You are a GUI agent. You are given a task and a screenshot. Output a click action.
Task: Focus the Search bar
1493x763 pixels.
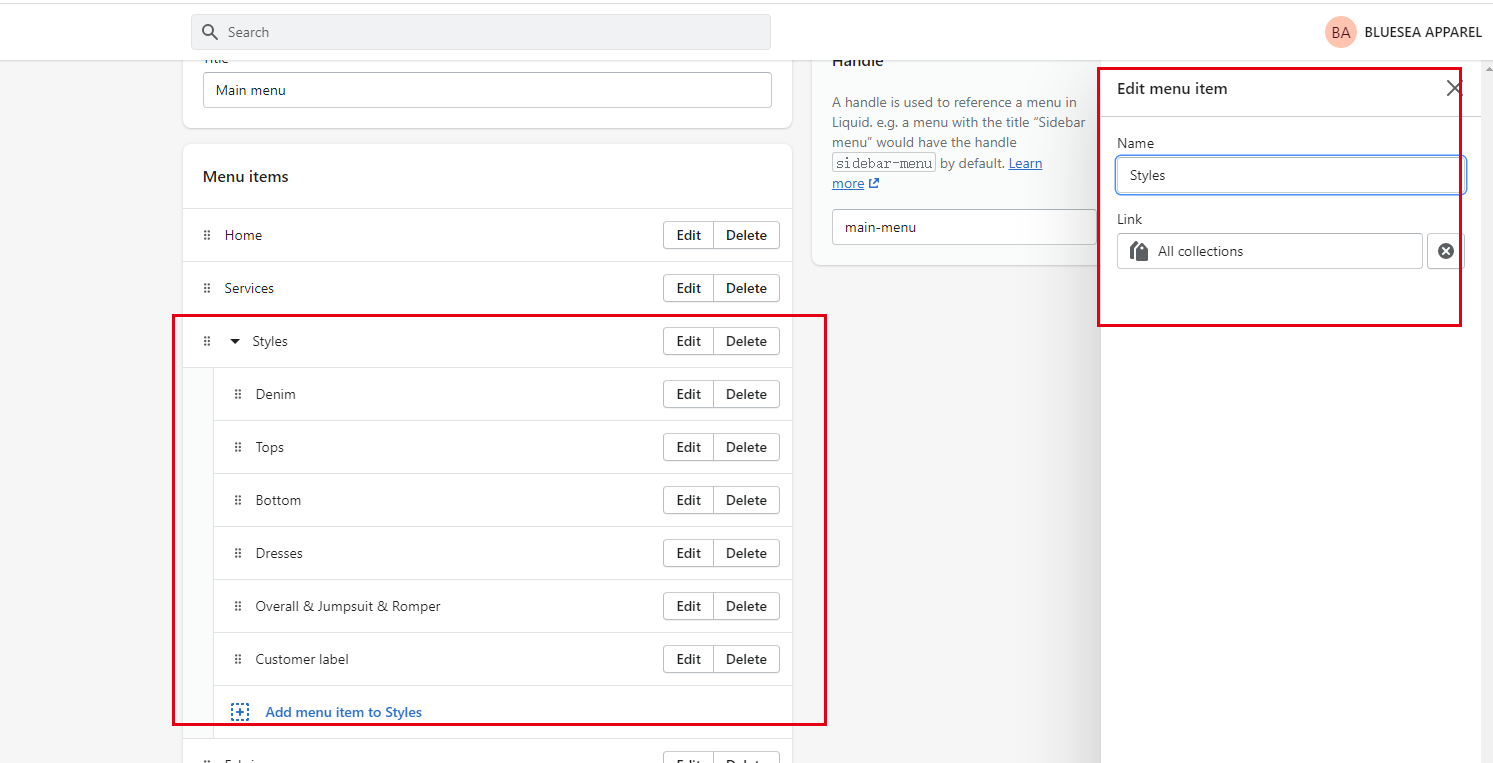click(x=490, y=32)
